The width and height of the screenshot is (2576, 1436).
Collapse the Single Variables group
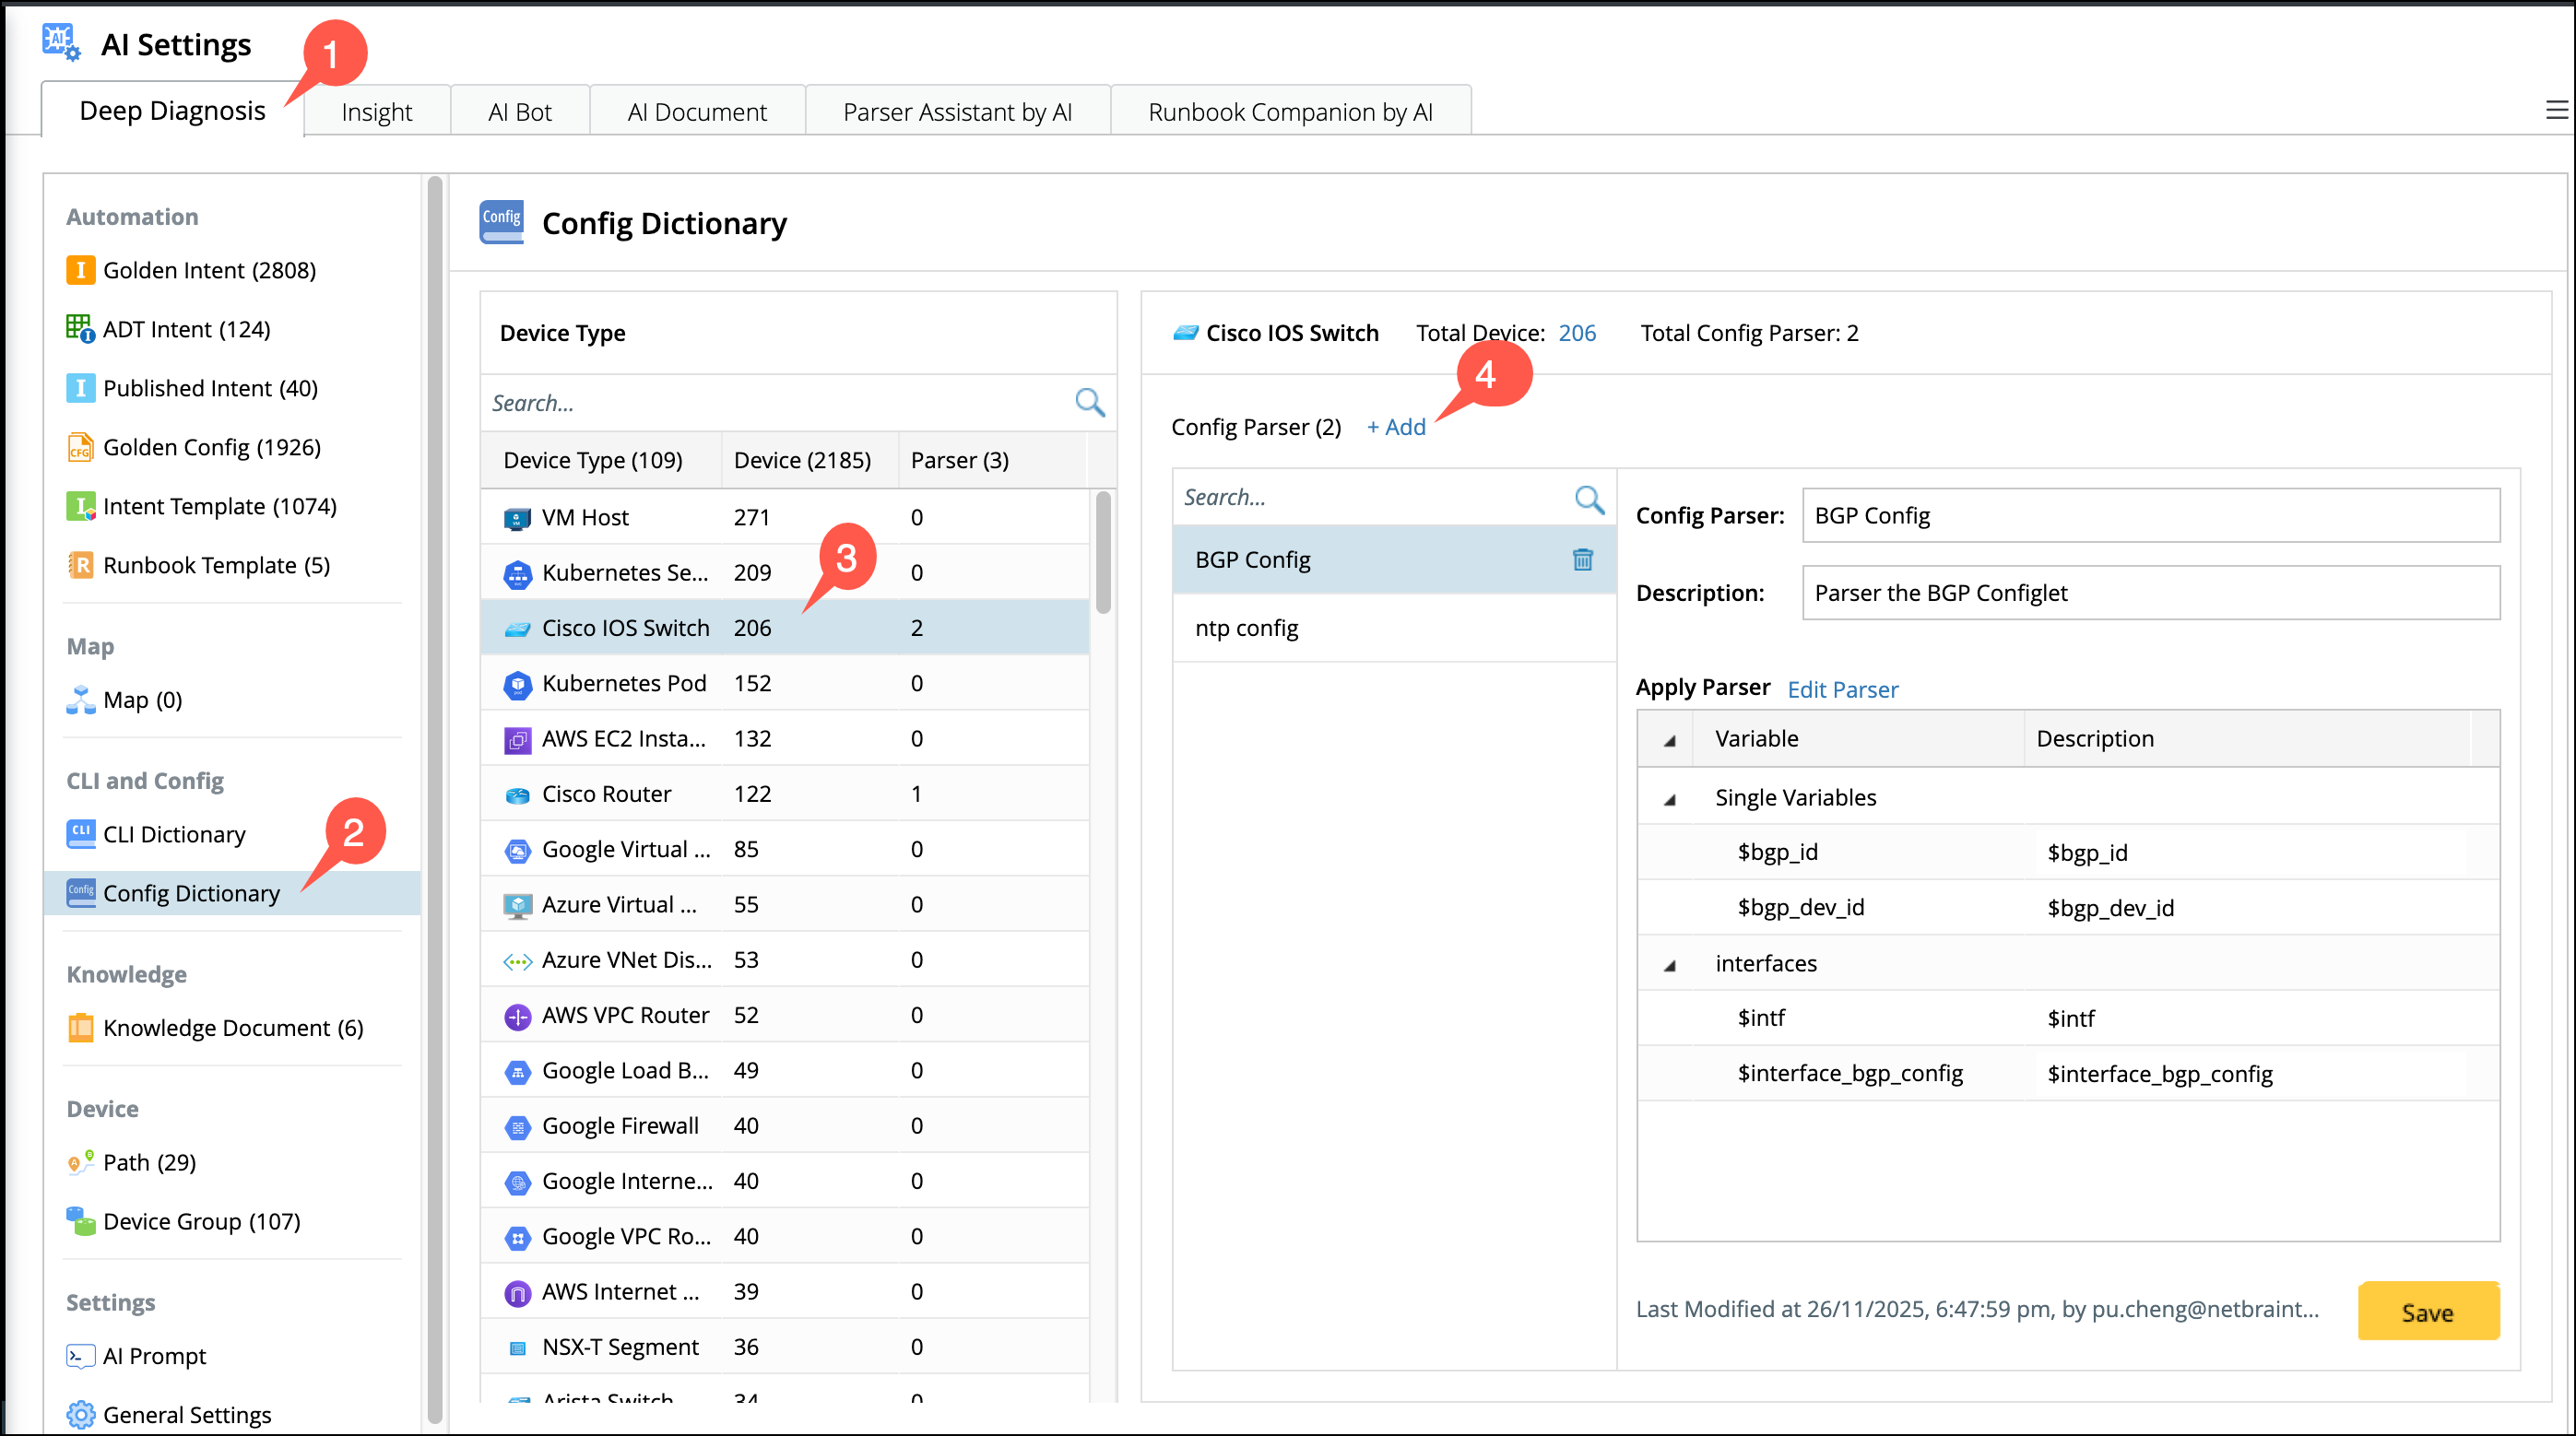tap(1669, 799)
